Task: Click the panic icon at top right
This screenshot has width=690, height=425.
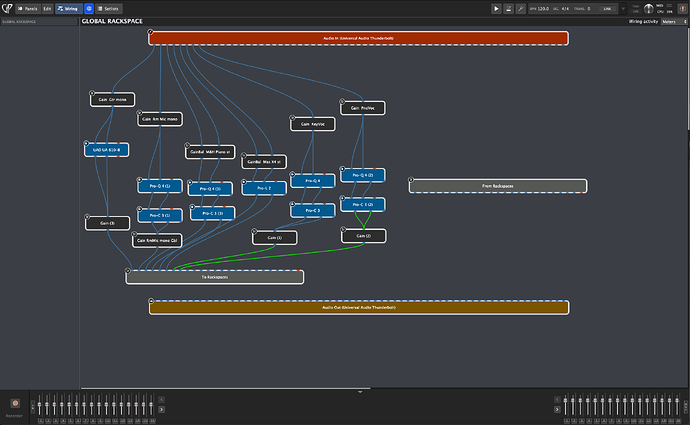Action: (683, 8)
